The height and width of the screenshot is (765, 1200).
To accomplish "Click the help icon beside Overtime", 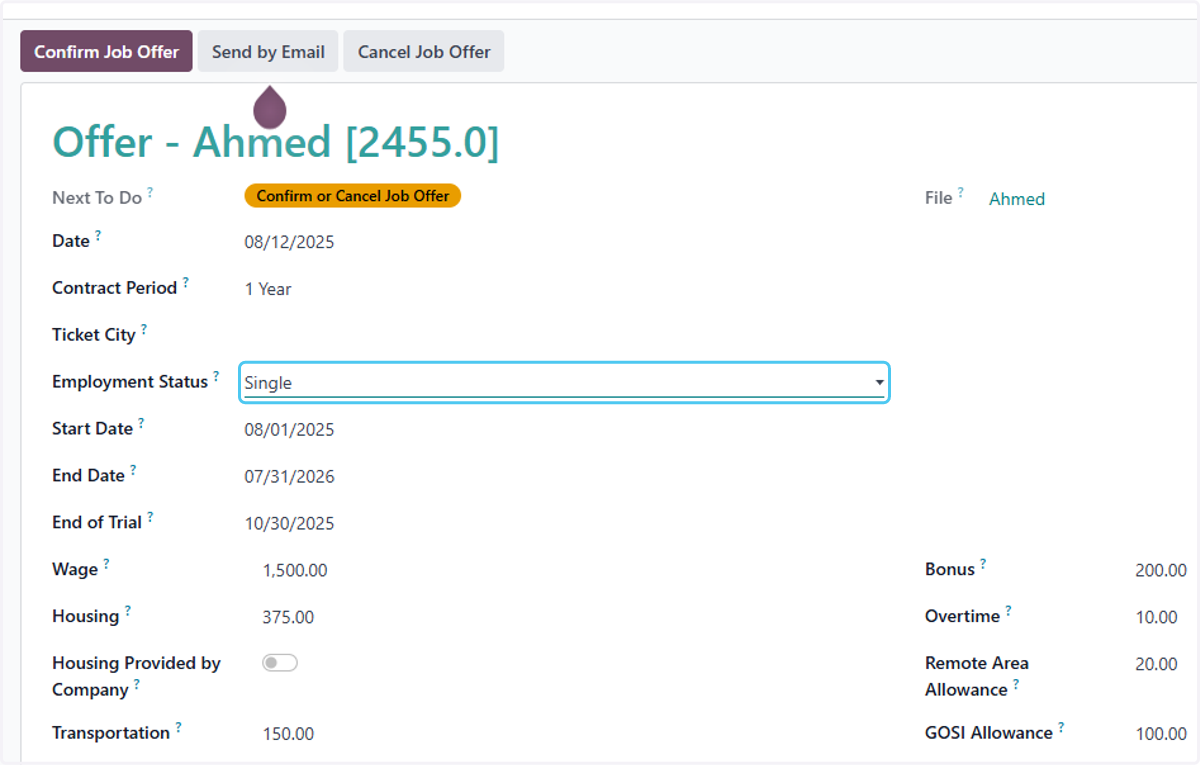I will click(1008, 611).
